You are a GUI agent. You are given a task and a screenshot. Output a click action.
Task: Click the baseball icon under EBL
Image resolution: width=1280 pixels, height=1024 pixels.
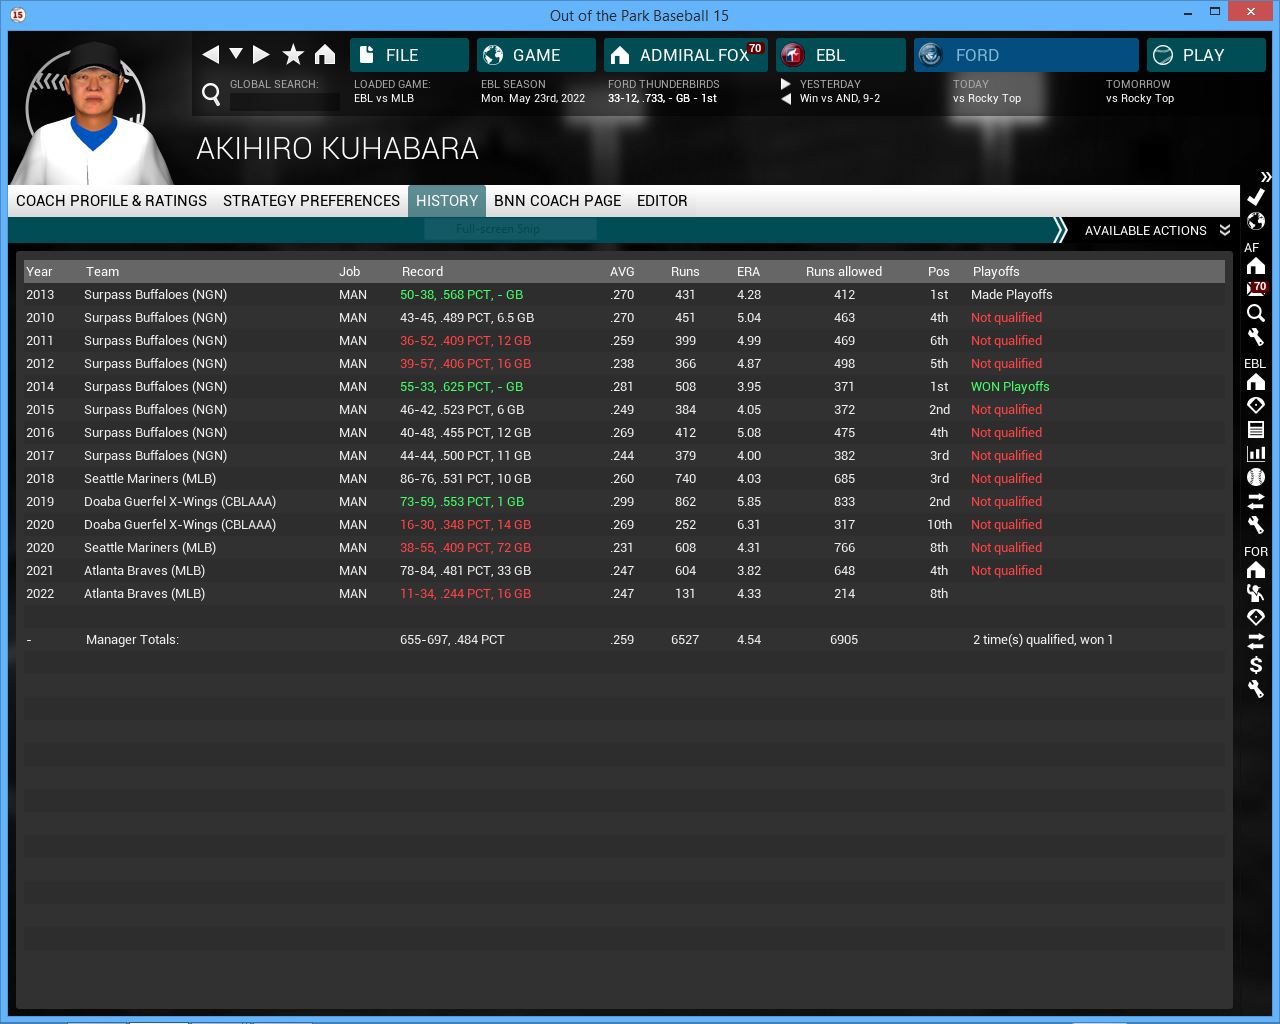coord(1256,477)
